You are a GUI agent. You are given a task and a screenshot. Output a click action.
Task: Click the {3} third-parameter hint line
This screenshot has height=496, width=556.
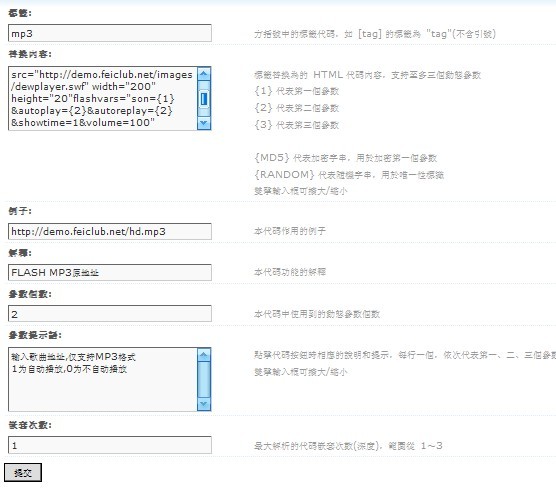pyautogui.click(x=296, y=125)
